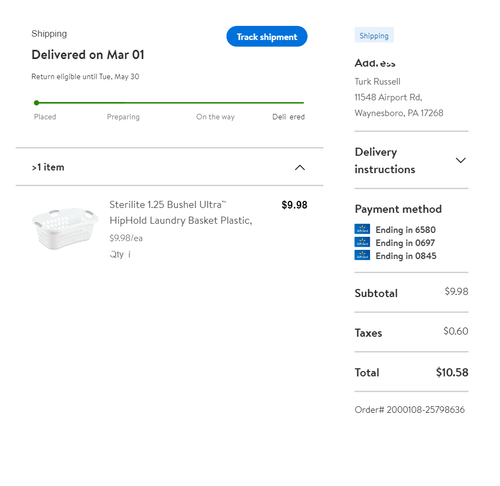Click the Taxes amount $0.60

[x=456, y=331]
